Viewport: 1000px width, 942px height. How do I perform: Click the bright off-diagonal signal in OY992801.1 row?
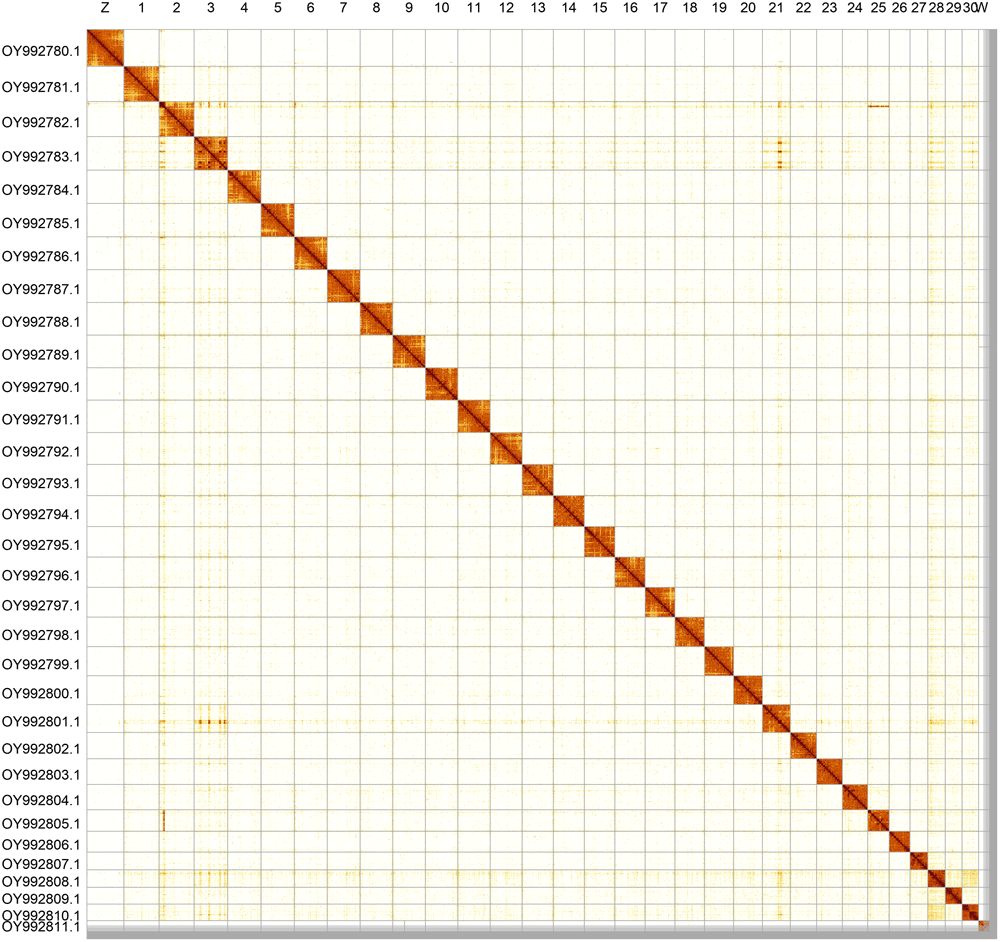click(x=210, y=719)
